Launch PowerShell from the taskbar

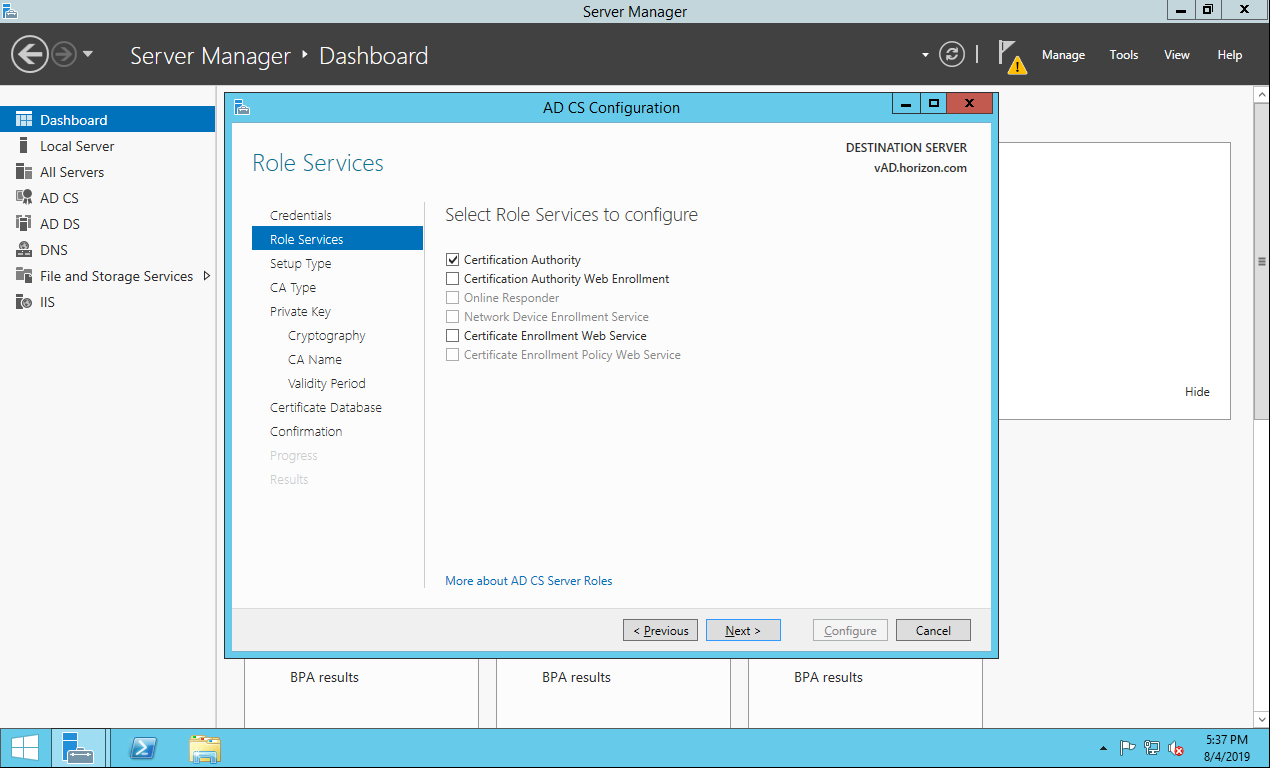tap(144, 748)
